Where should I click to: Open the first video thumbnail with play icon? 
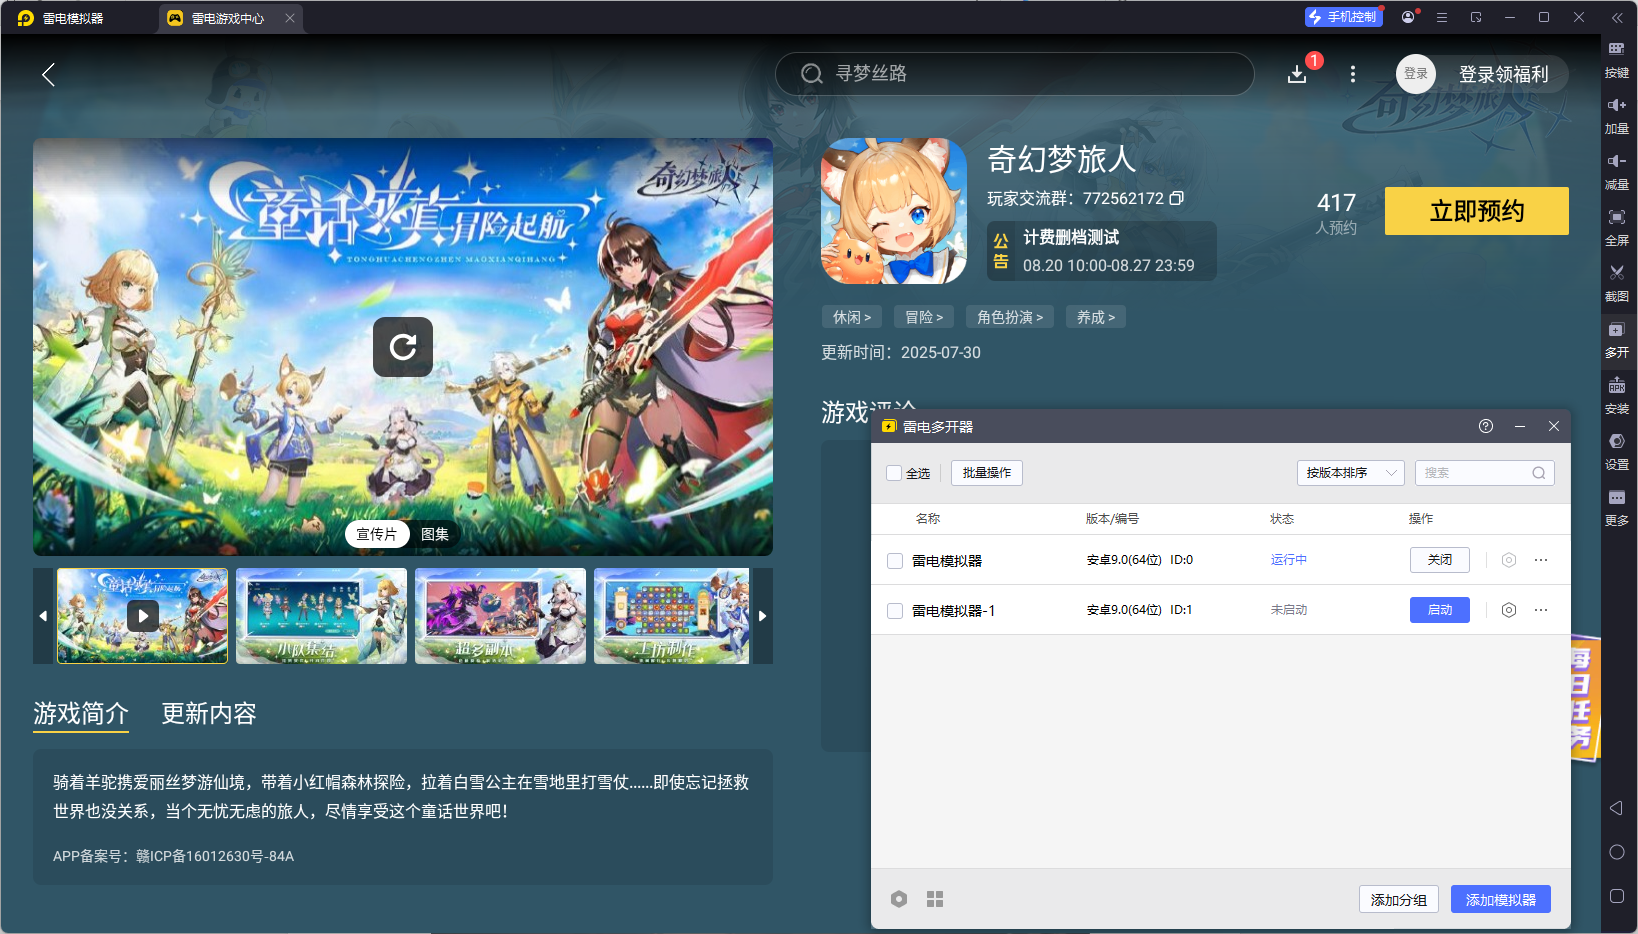click(143, 616)
